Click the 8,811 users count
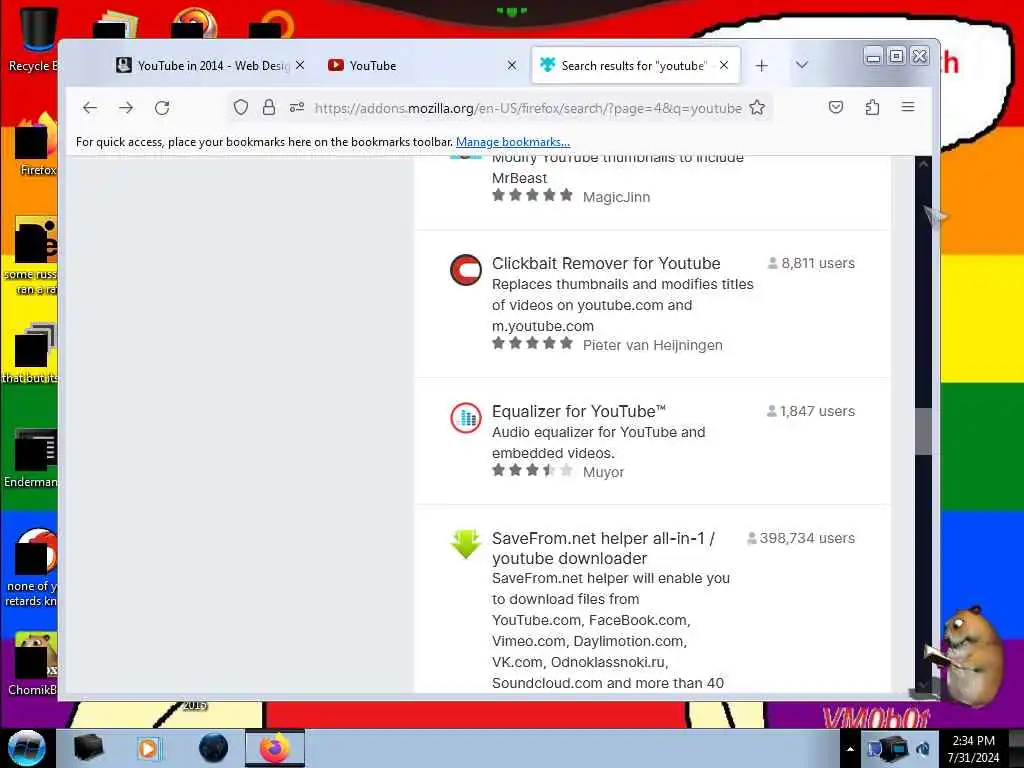 click(810, 263)
